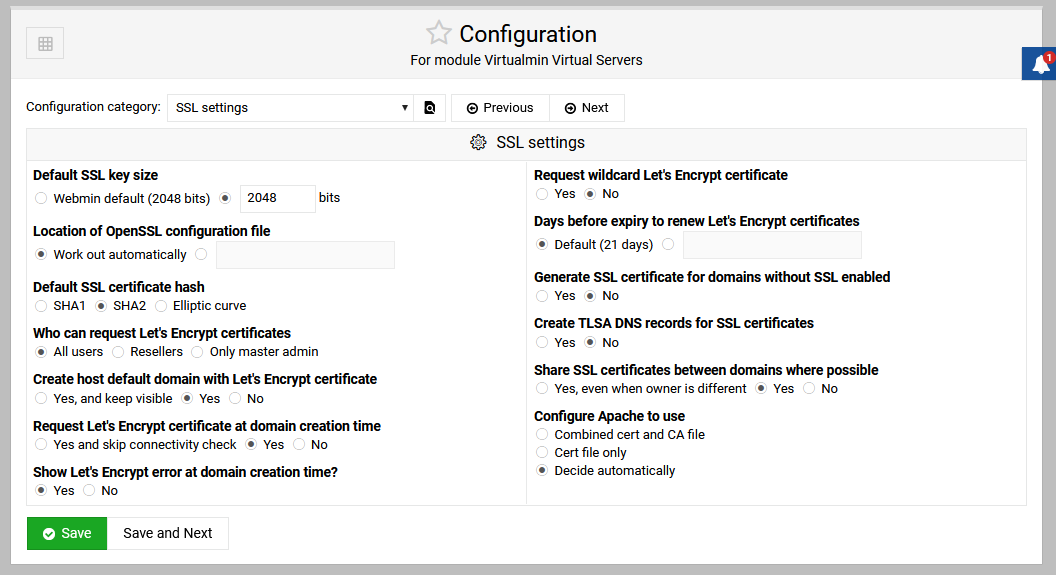Click the OpenSSL configuration file path field
Image resolution: width=1056 pixels, height=575 pixels.
(x=305, y=255)
